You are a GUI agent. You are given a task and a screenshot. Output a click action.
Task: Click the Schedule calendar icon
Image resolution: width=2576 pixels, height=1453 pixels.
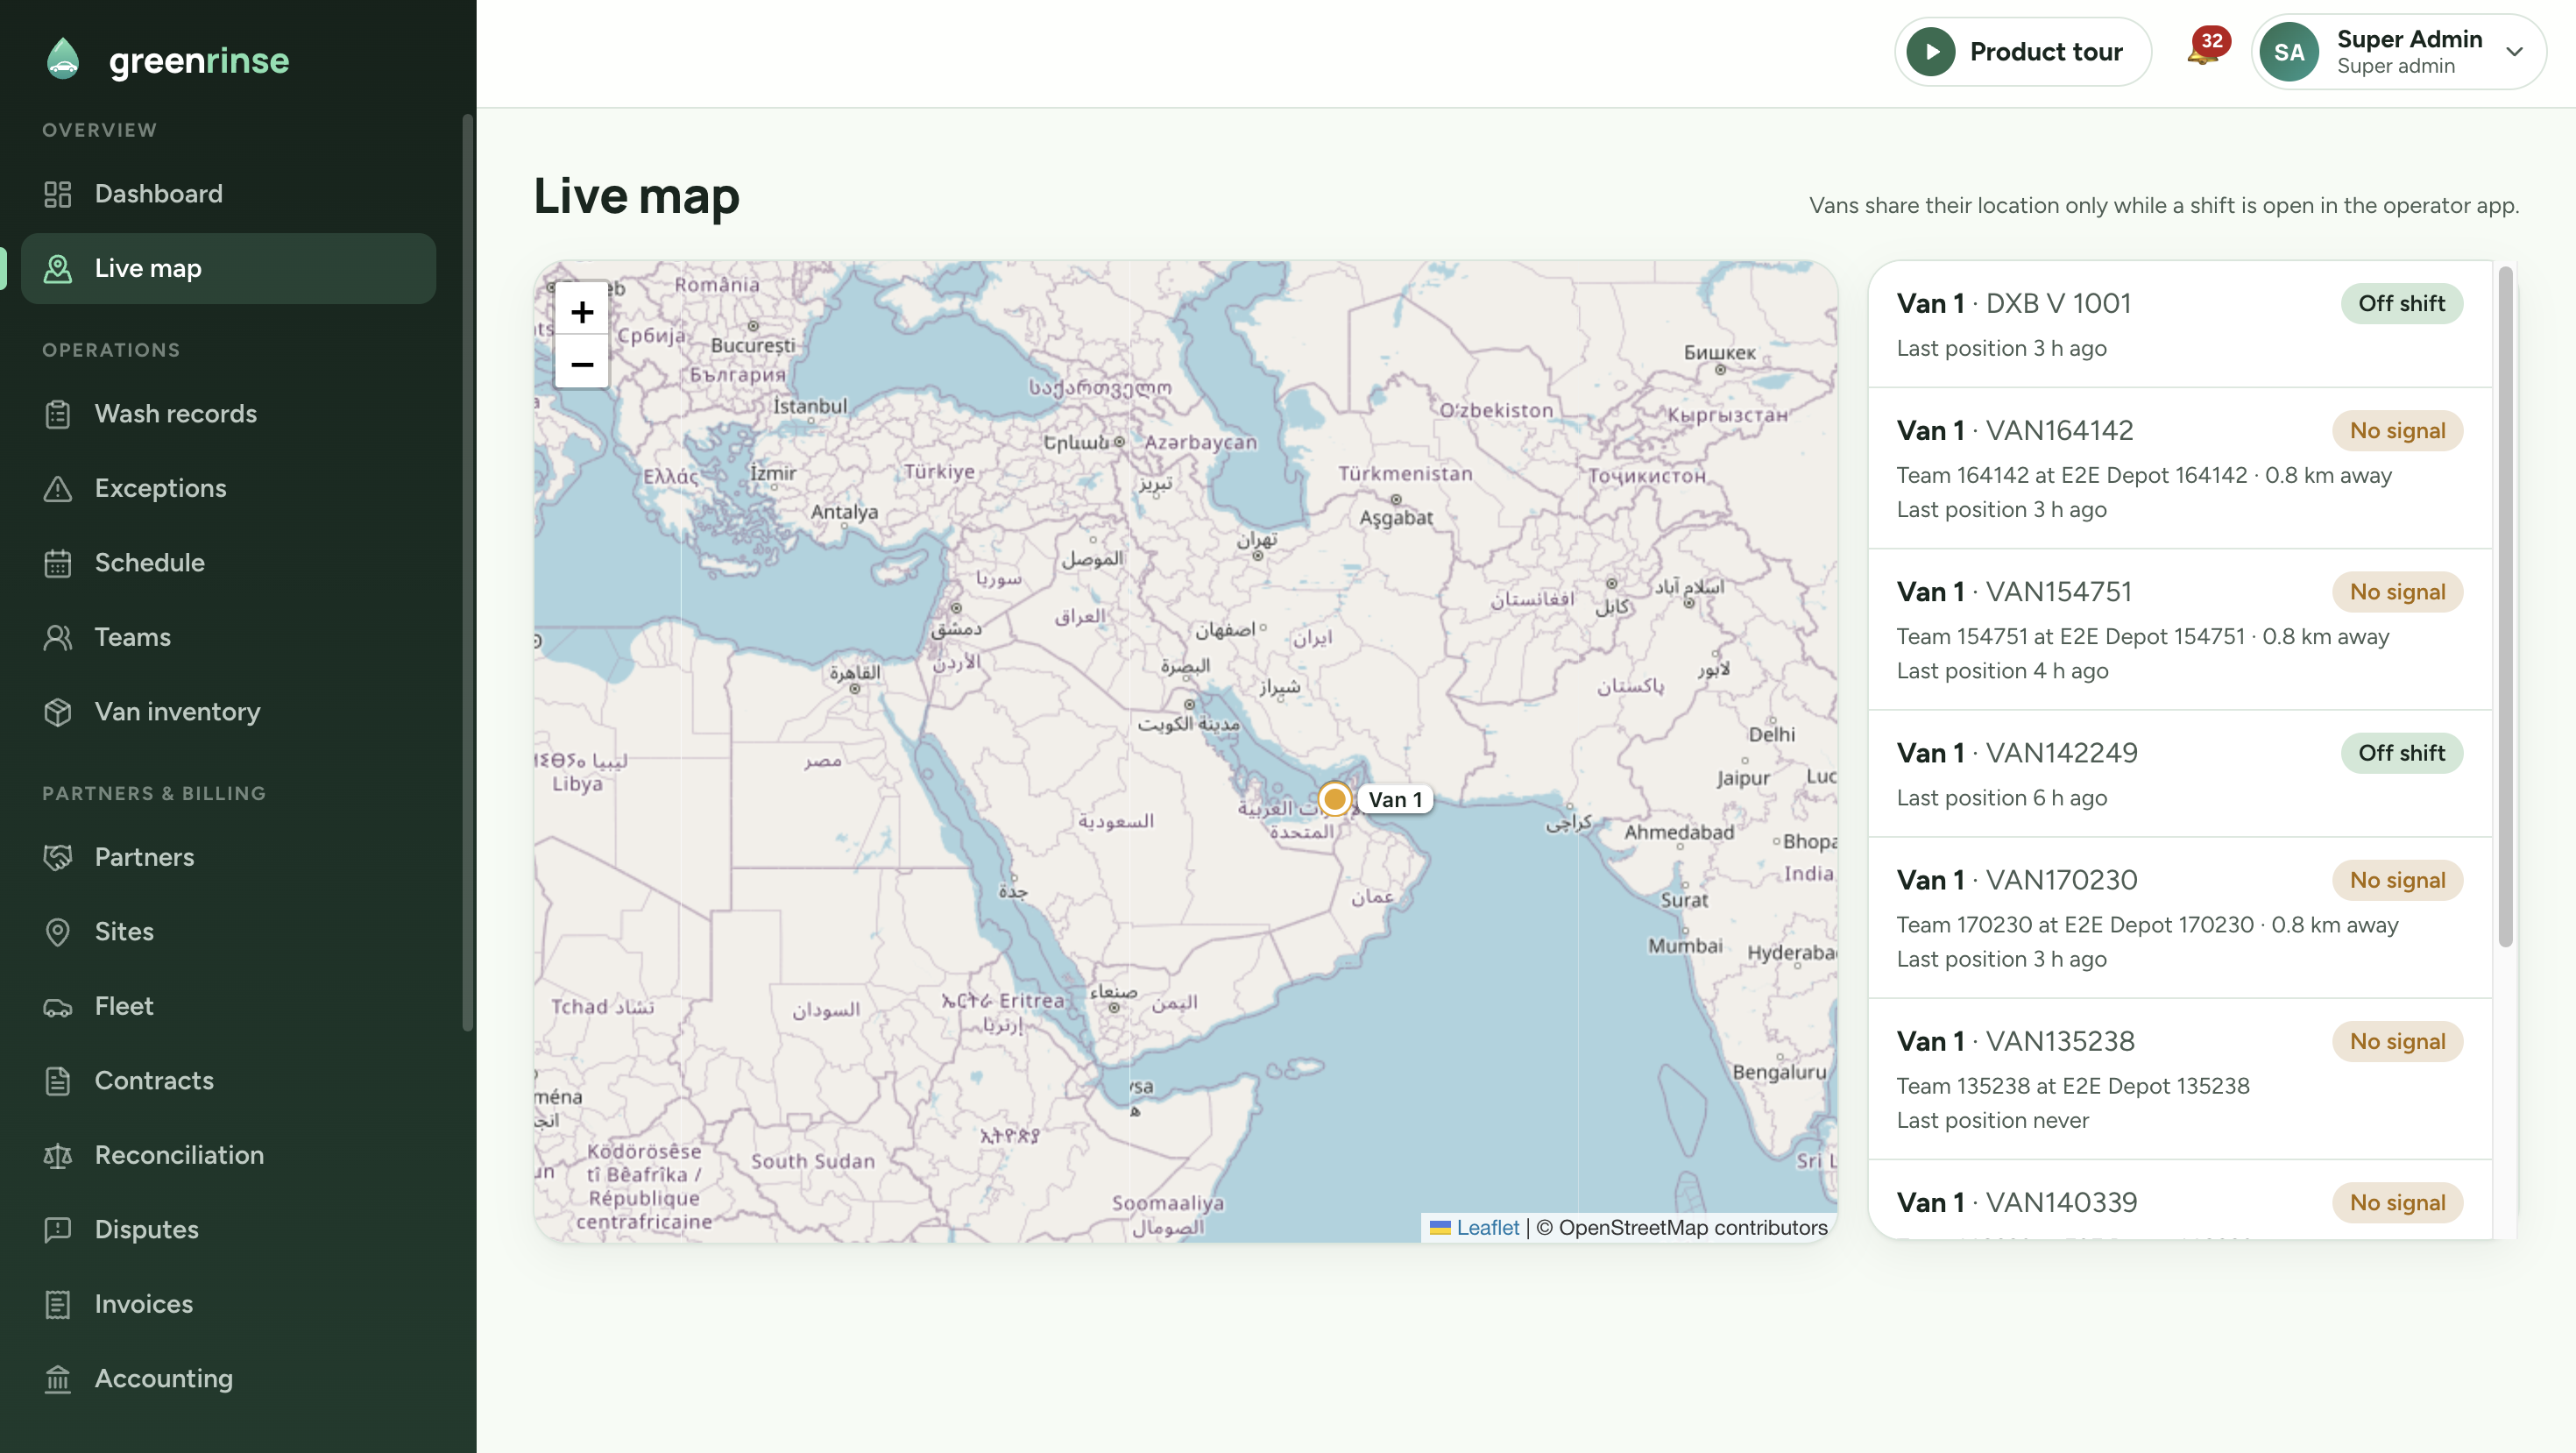coord(58,563)
